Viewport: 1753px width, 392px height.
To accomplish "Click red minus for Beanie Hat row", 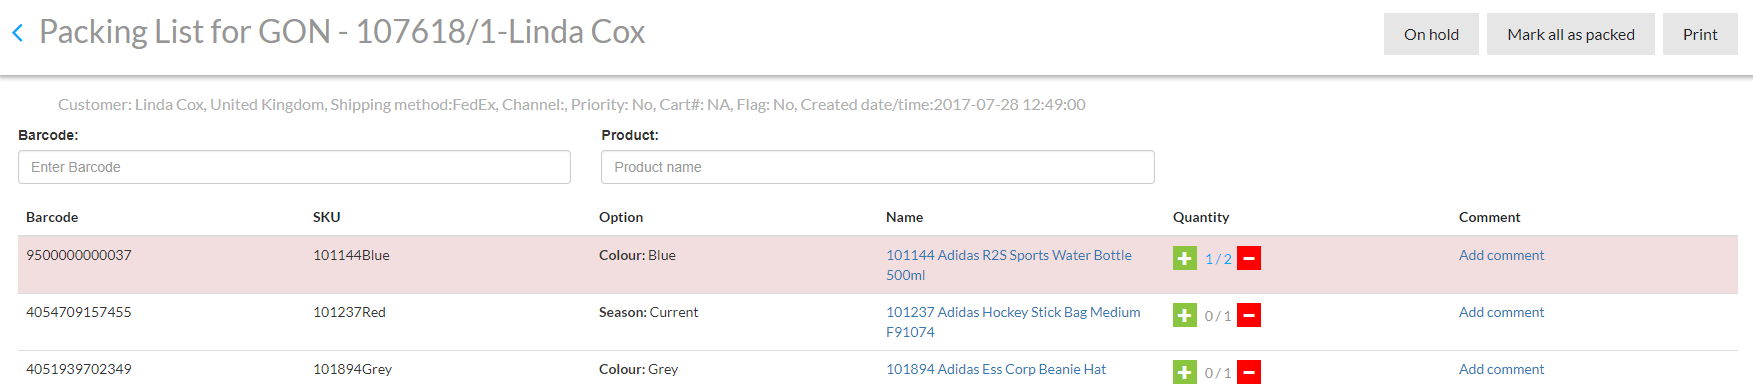I will tap(1249, 372).
